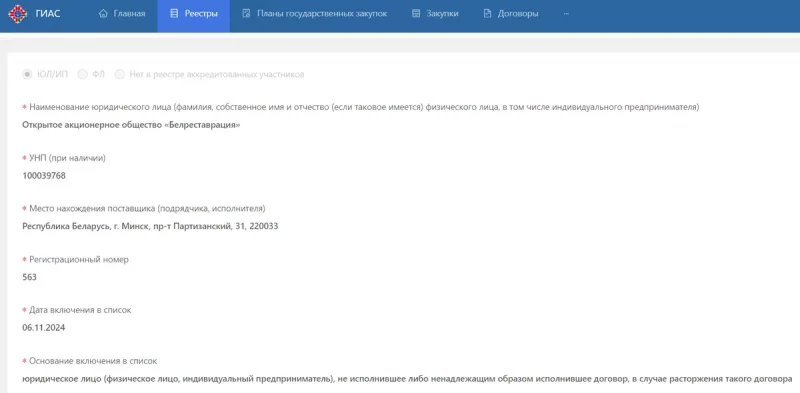The image size is (800, 393).
Task: Select the ЮЛ/ИП radio button
Action: pyautogui.click(x=27, y=75)
